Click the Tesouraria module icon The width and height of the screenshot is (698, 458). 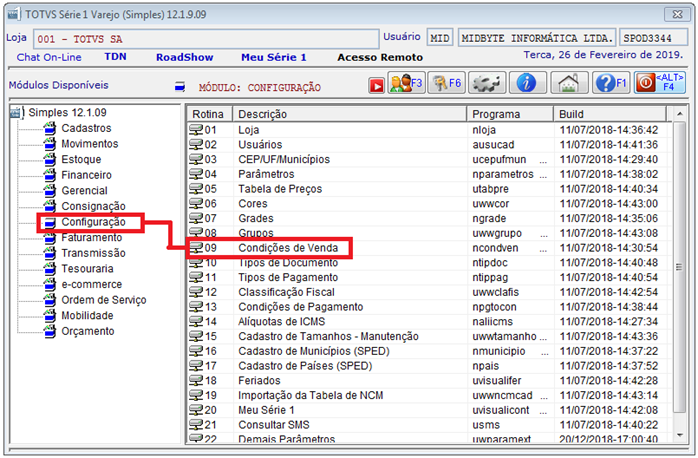tap(50, 268)
